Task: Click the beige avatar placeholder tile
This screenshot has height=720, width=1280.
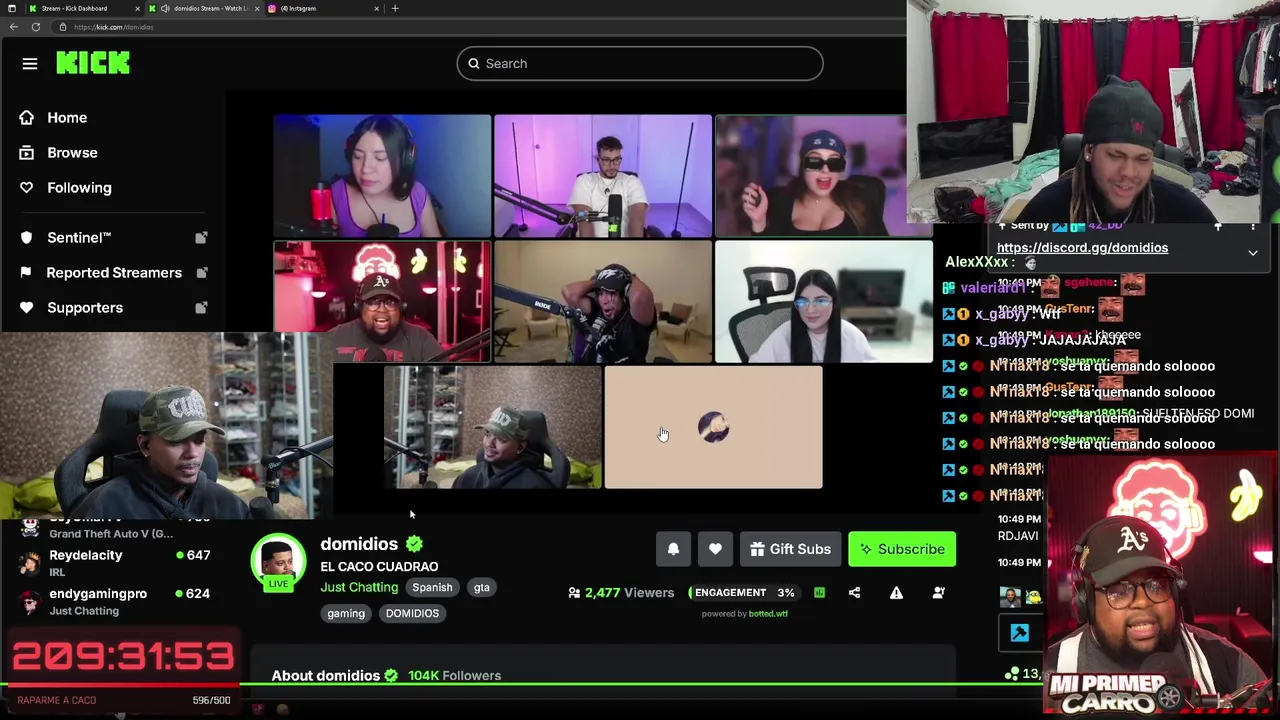Action: point(713,427)
